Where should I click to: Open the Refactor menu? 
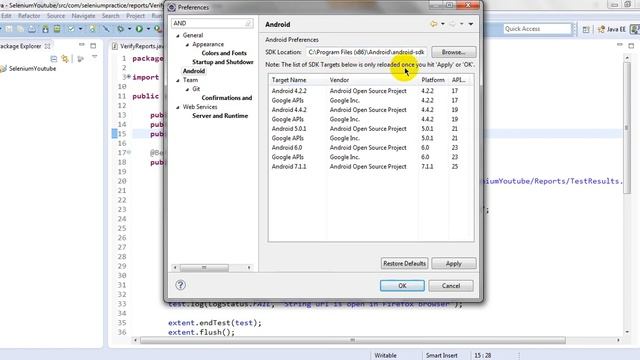click(x=29, y=16)
